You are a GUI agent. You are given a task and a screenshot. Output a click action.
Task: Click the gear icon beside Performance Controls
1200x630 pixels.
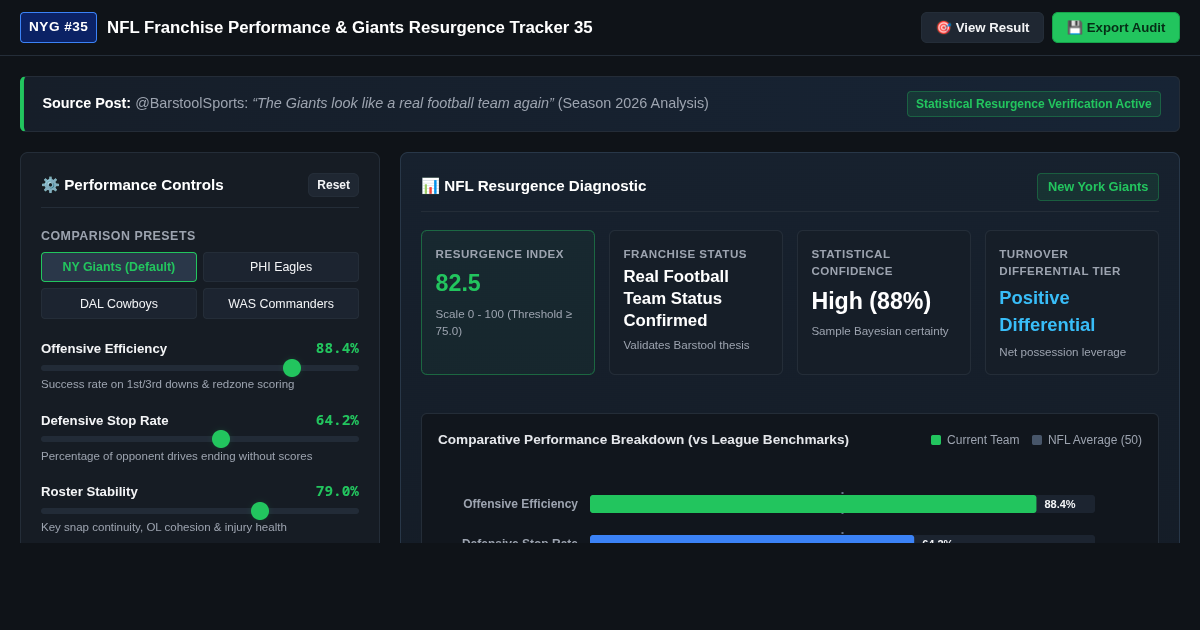(50, 185)
